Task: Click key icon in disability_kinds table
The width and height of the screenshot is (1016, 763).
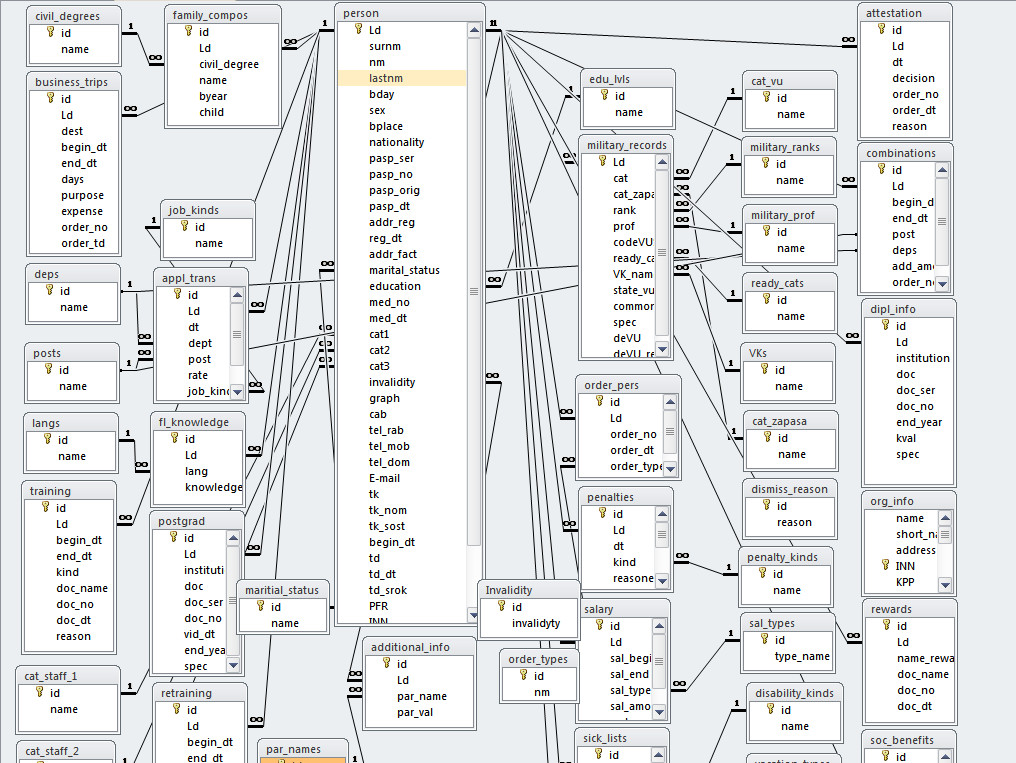Action: tap(770, 709)
